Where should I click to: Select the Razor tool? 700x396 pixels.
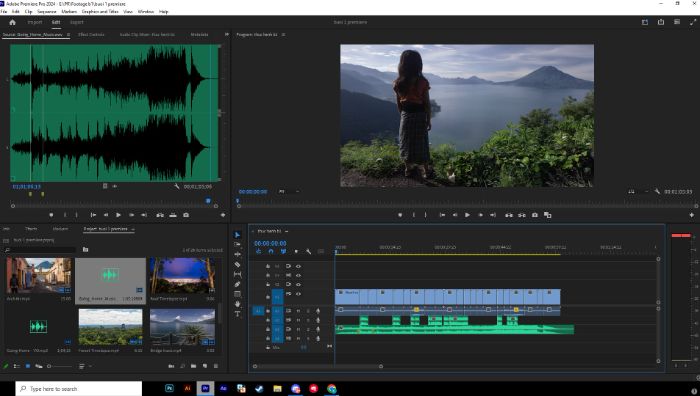(238, 264)
